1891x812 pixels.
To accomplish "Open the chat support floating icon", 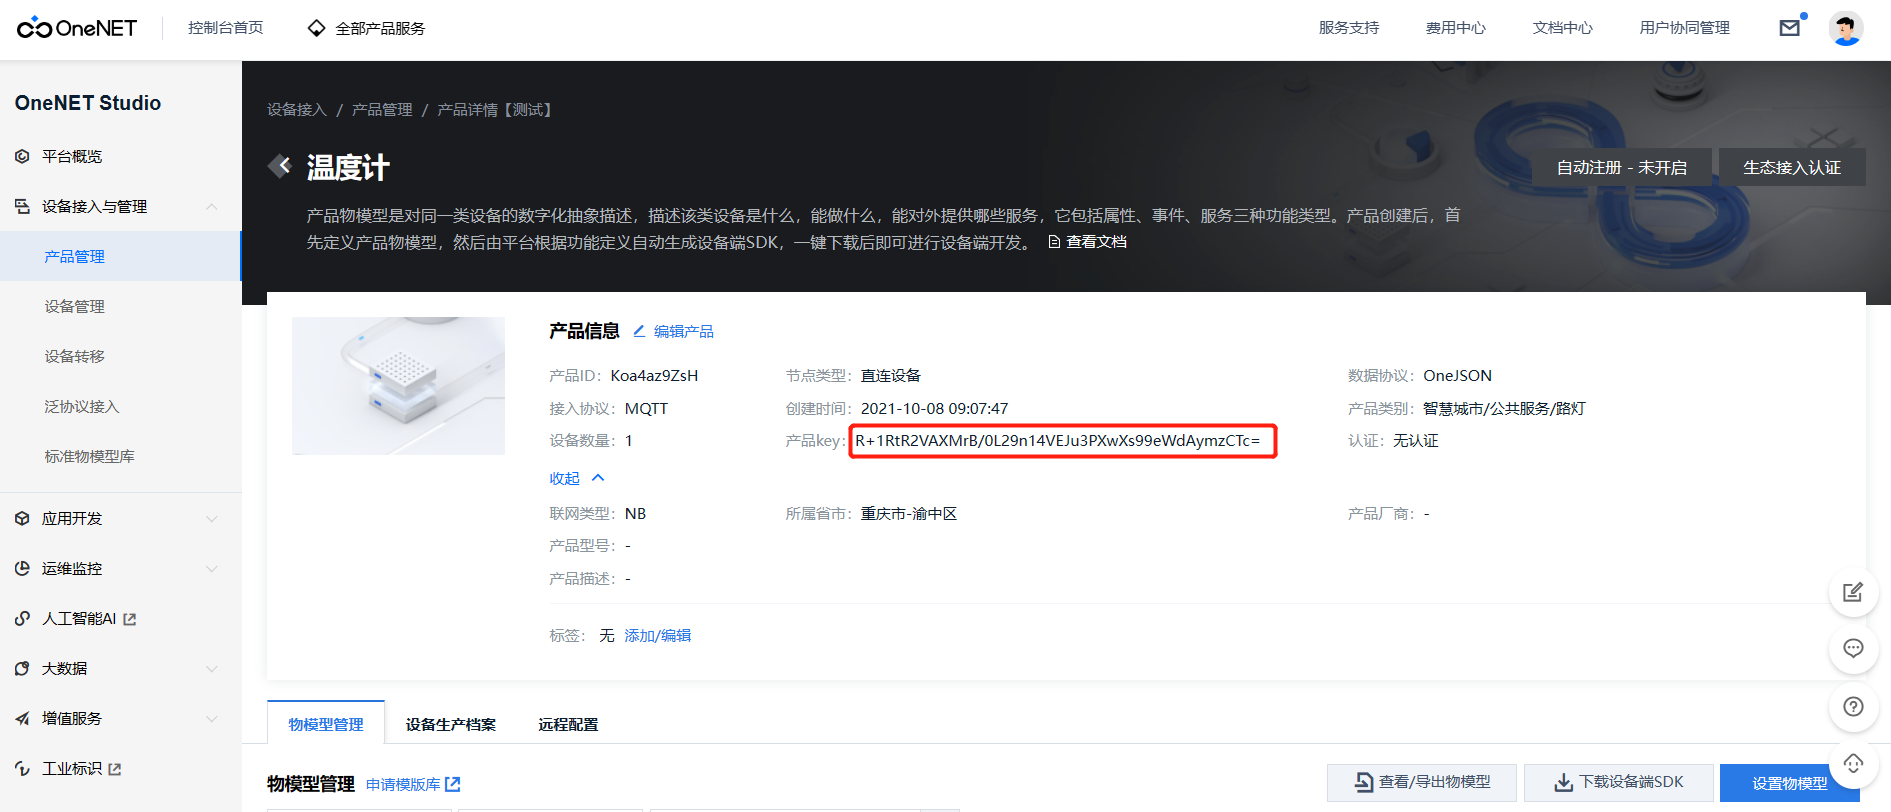I will point(1852,649).
